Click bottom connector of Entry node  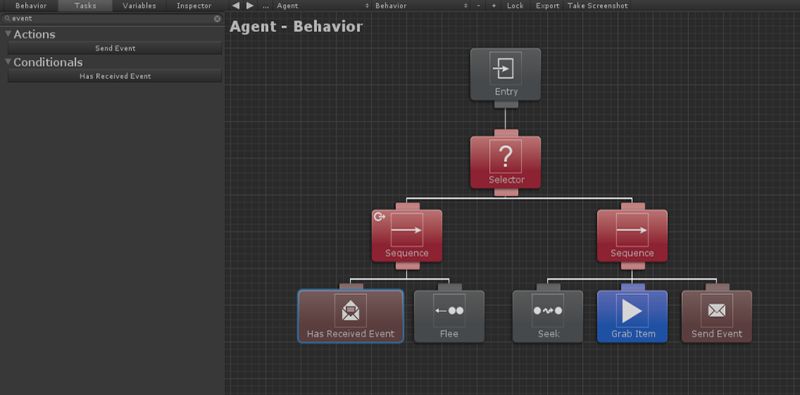(506, 105)
